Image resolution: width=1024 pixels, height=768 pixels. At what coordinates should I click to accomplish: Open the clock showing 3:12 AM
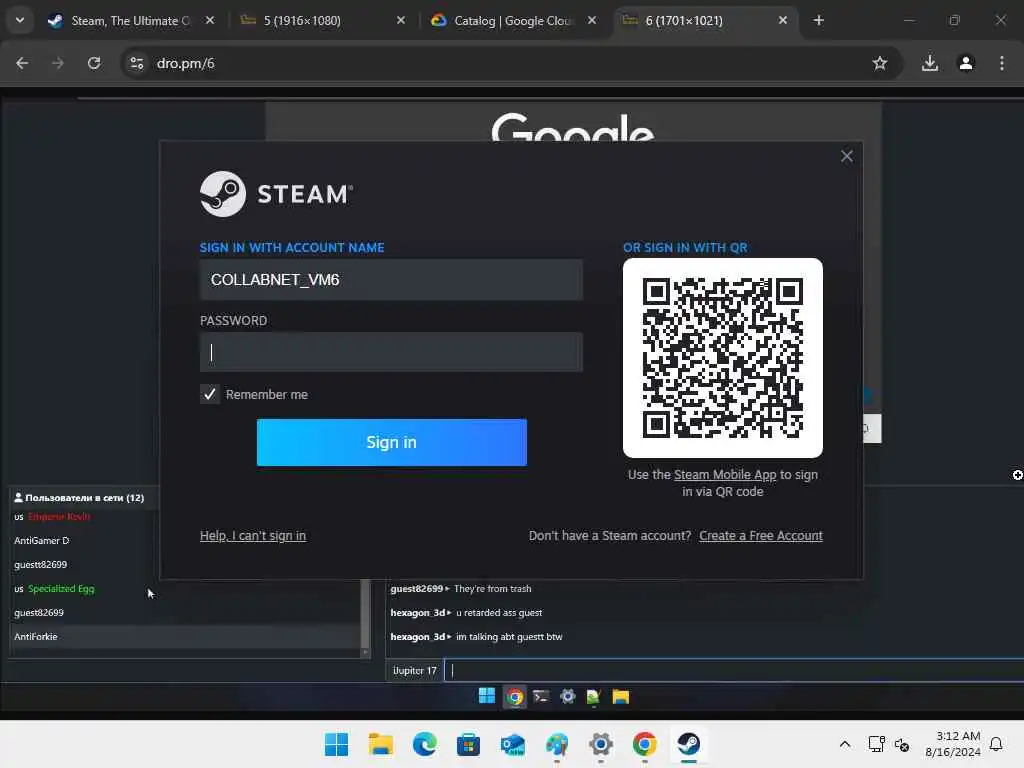point(953,744)
